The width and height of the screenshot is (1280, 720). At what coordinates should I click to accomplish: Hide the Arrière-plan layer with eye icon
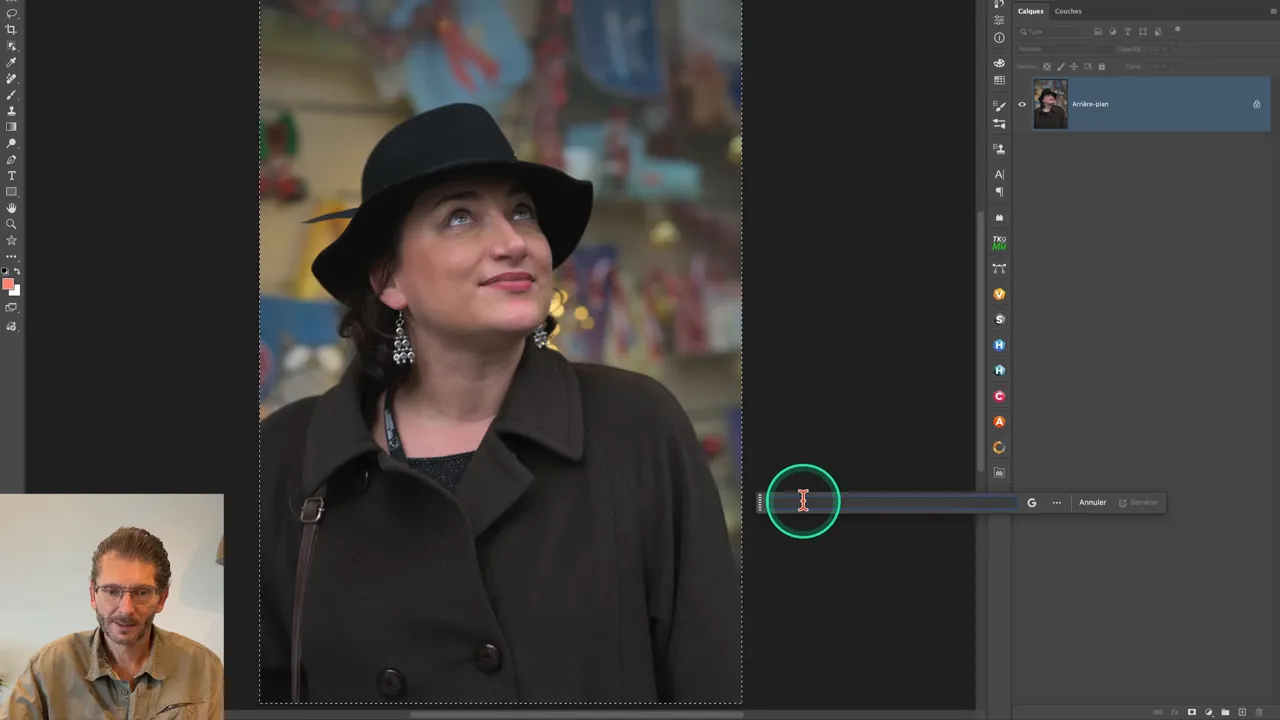pos(1022,104)
